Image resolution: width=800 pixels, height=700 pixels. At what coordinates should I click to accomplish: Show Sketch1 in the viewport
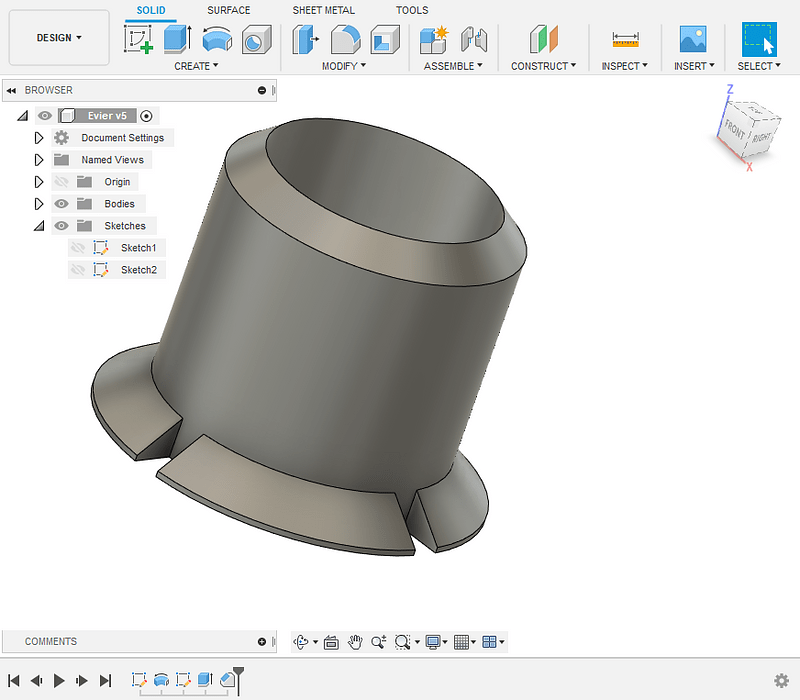[x=78, y=248]
